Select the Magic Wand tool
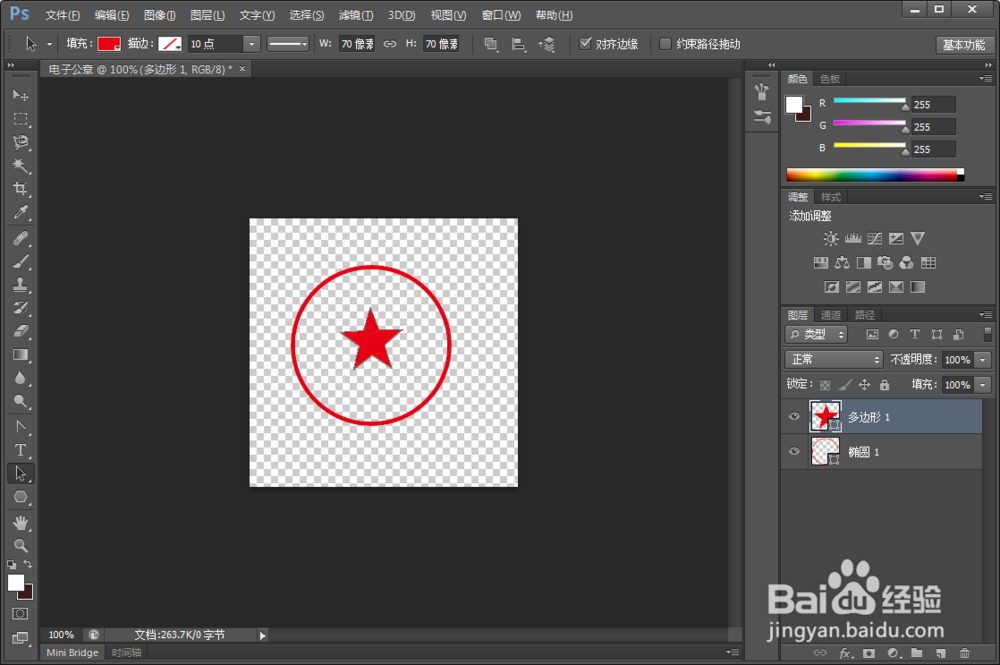Screen dimensions: 1000x665 pyautogui.click(x=20, y=166)
